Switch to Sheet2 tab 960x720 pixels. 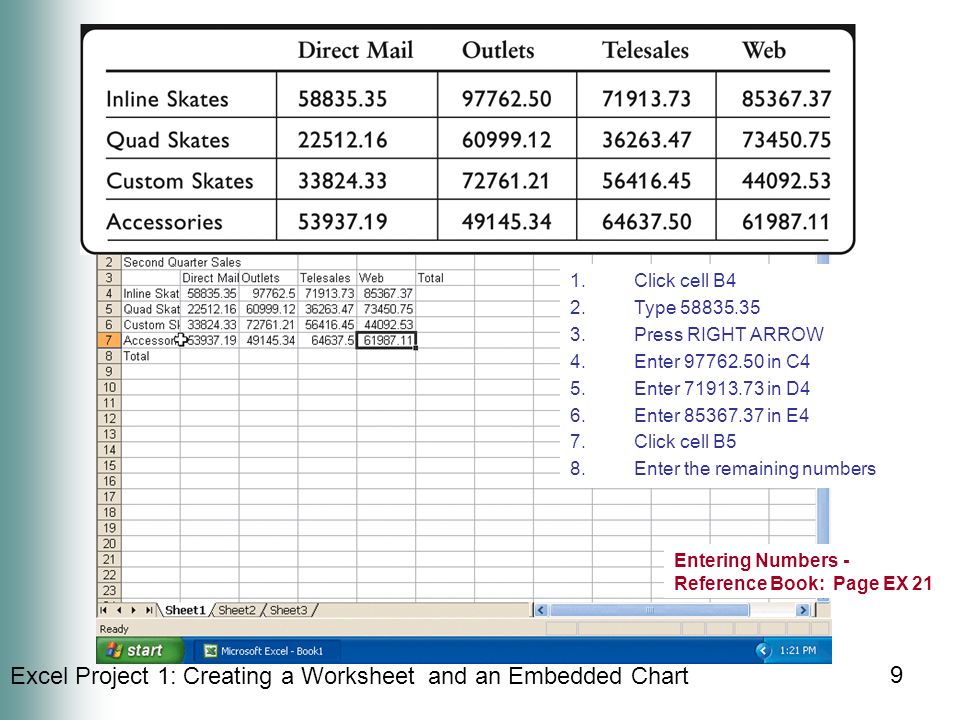pos(236,610)
